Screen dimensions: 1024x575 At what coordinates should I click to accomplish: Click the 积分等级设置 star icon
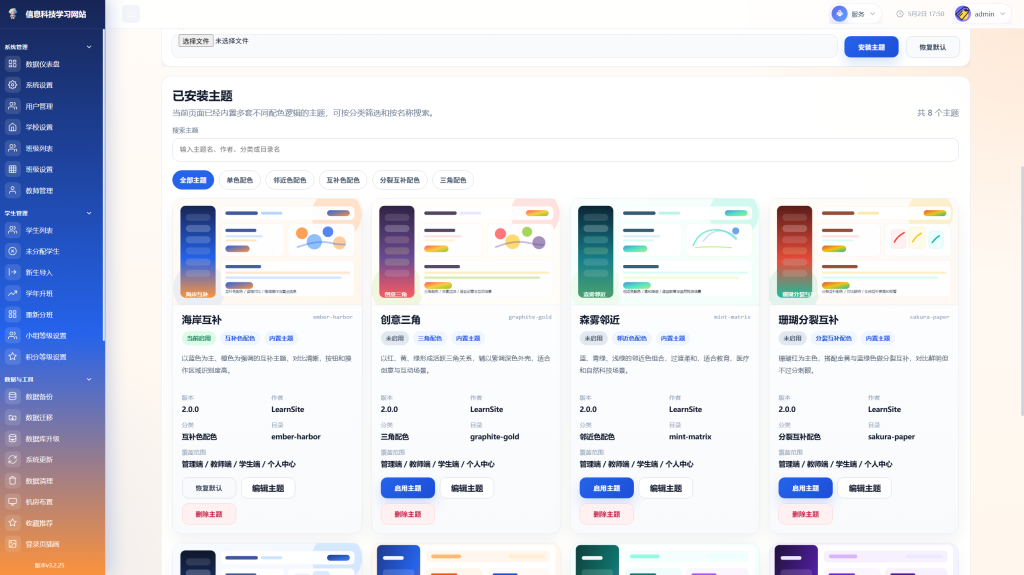[12, 357]
